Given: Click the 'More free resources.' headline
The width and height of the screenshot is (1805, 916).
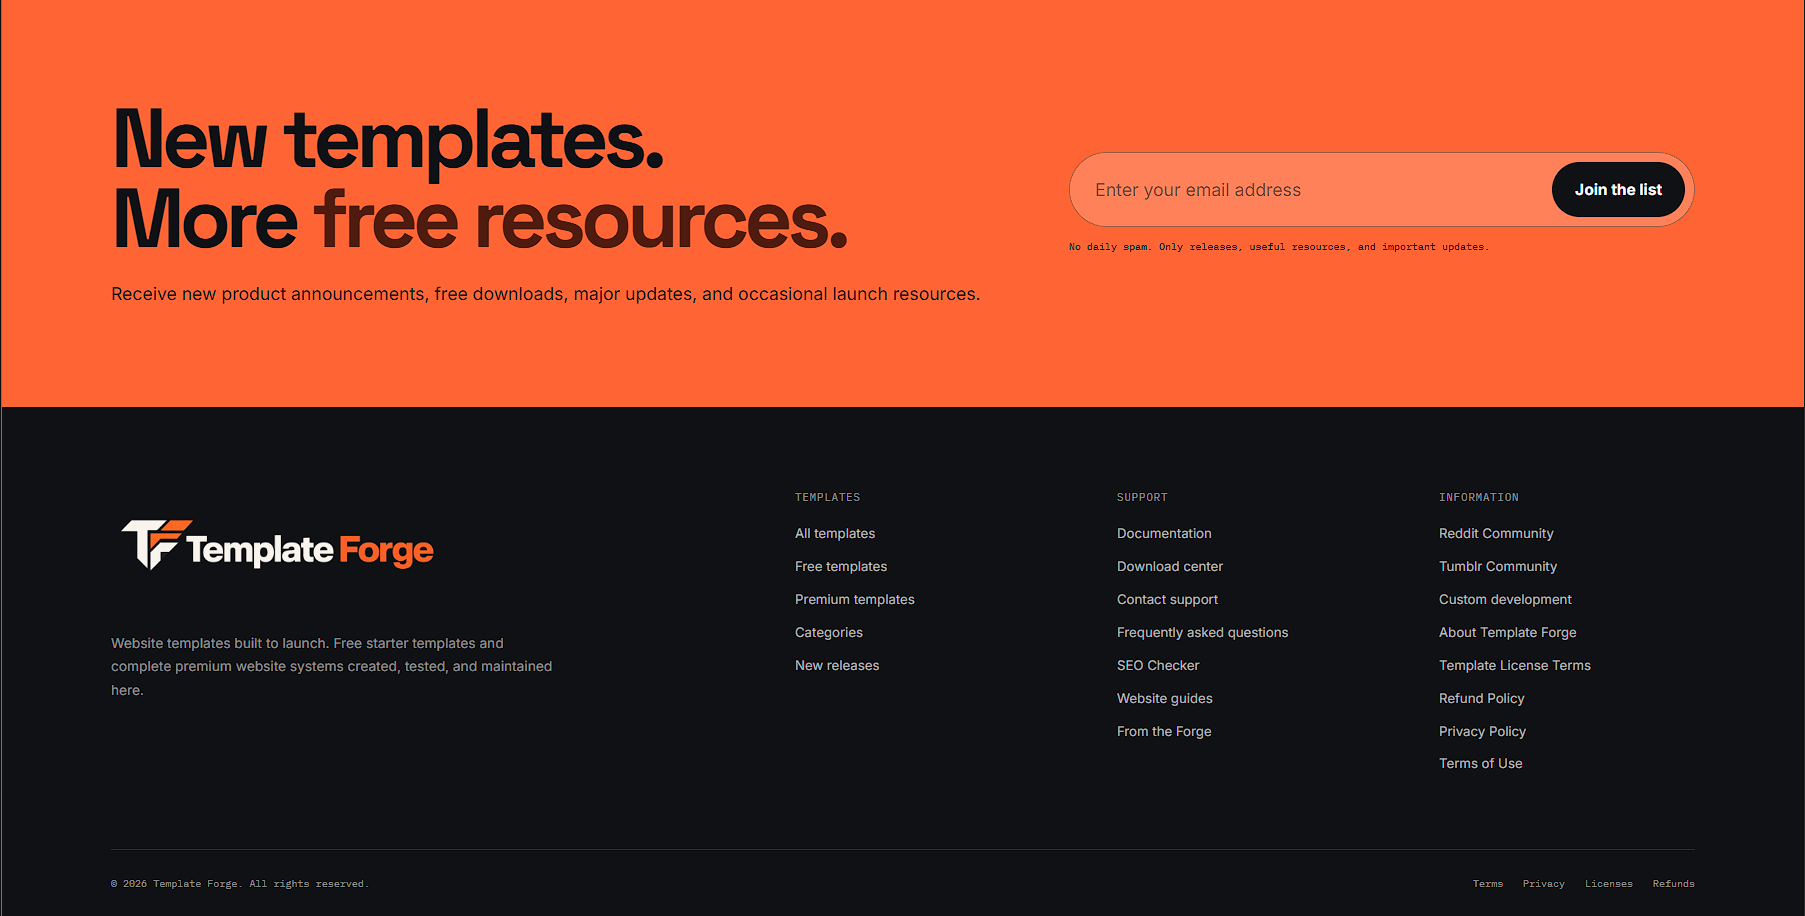Looking at the screenshot, I should point(481,219).
